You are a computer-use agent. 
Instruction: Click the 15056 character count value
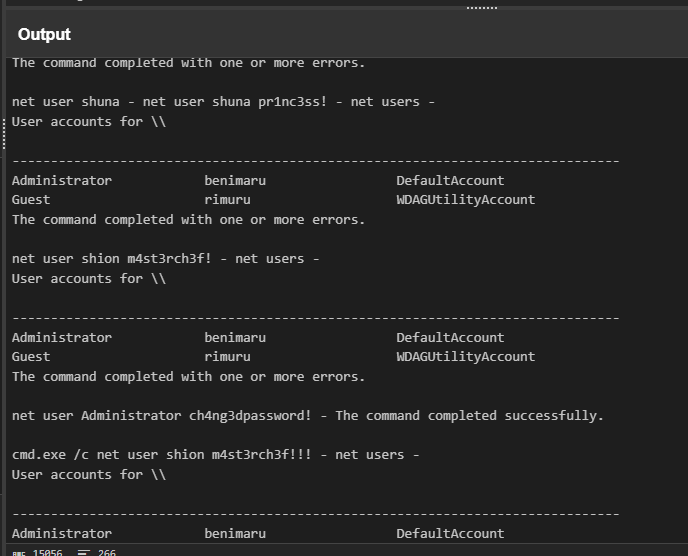[47, 552]
